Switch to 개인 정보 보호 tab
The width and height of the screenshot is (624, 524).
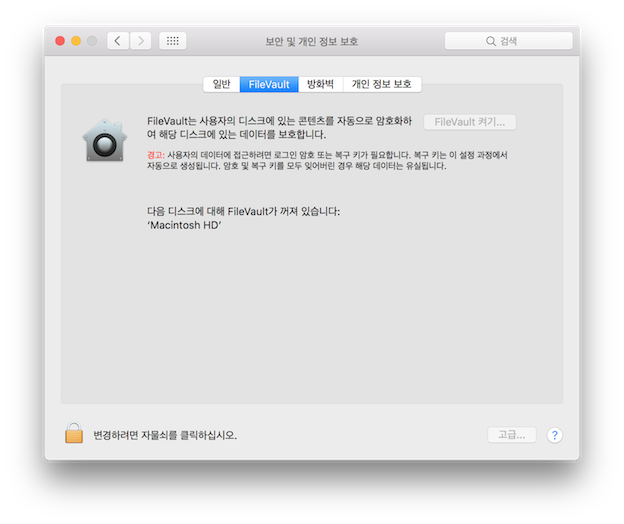(382, 84)
